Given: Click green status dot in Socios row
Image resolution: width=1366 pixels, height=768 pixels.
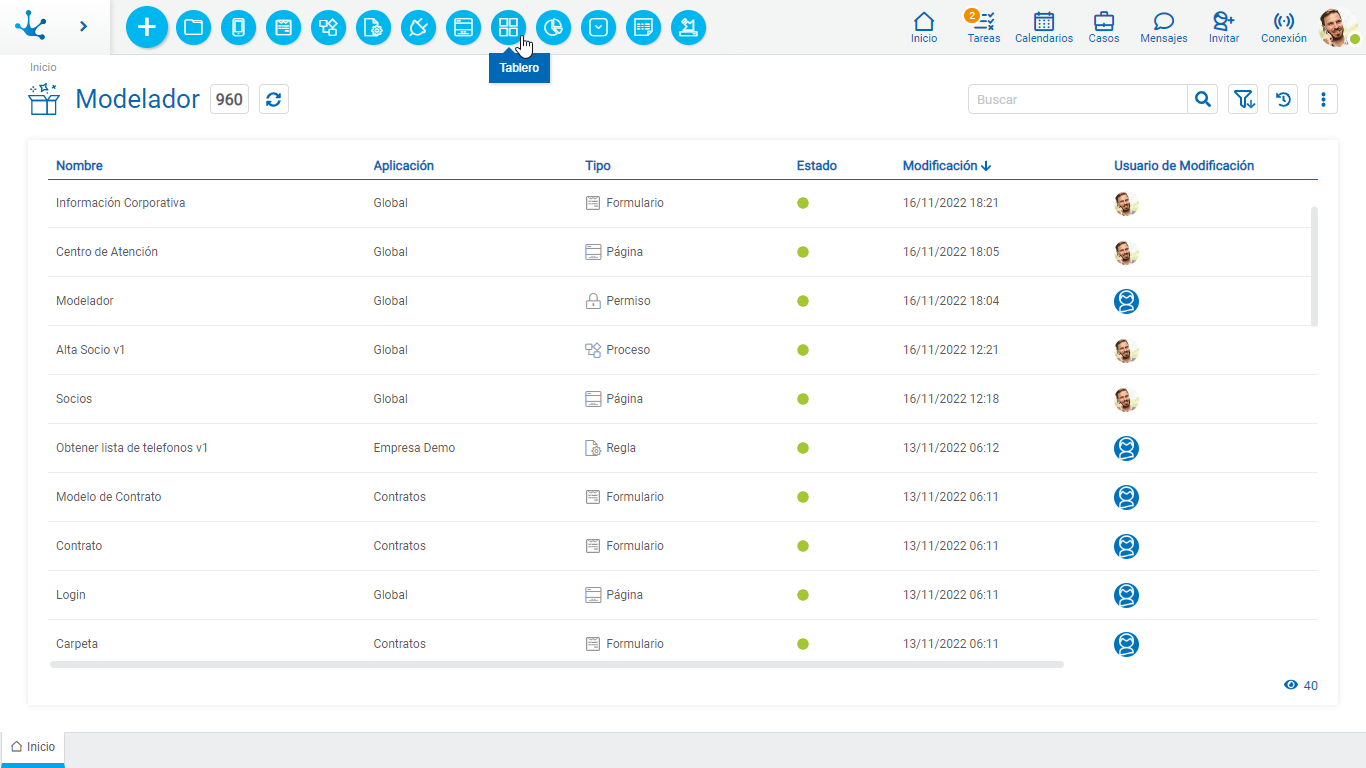Looking at the screenshot, I should (803, 399).
